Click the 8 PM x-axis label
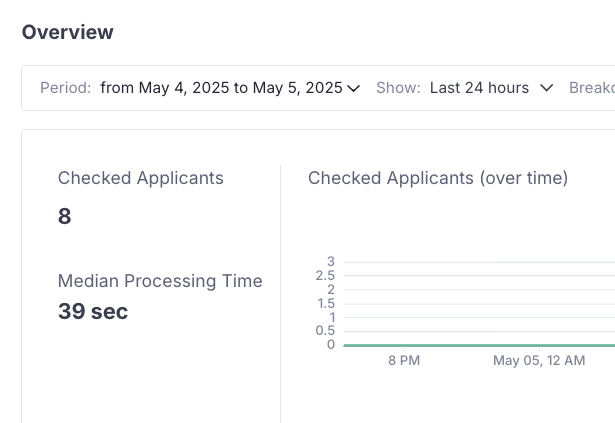 point(404,361)
